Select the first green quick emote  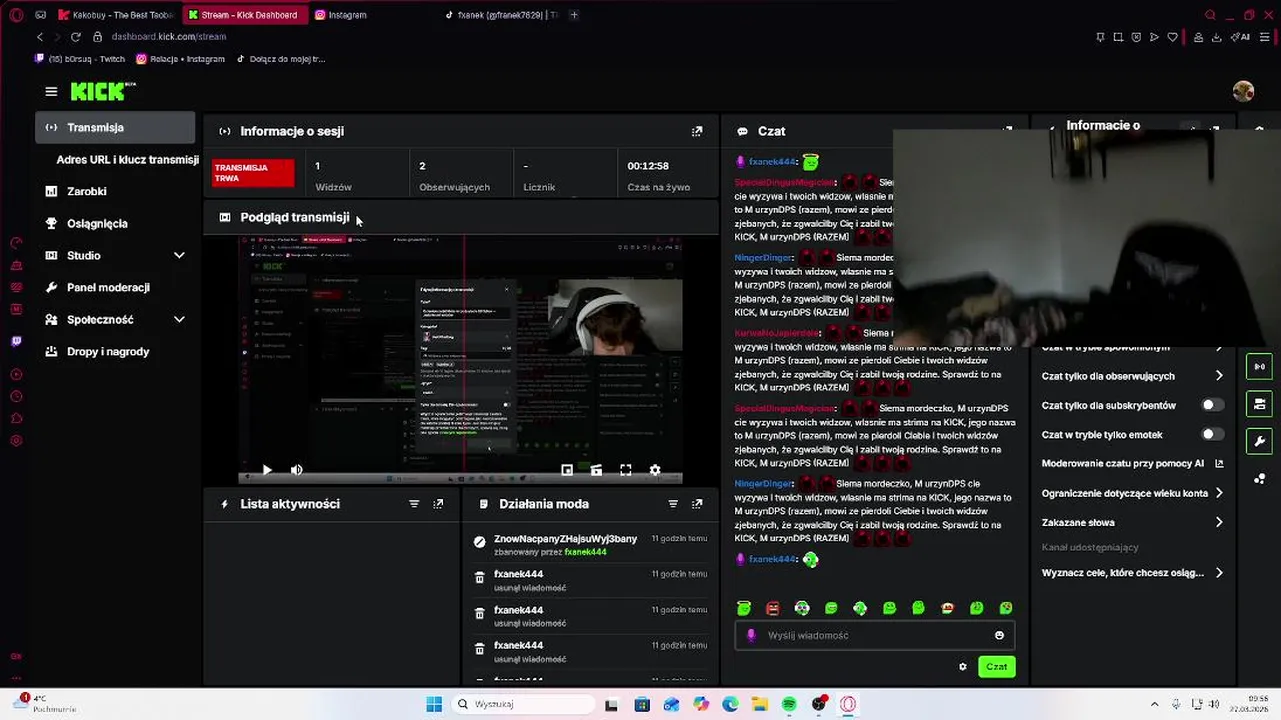[x=744, y=608]
